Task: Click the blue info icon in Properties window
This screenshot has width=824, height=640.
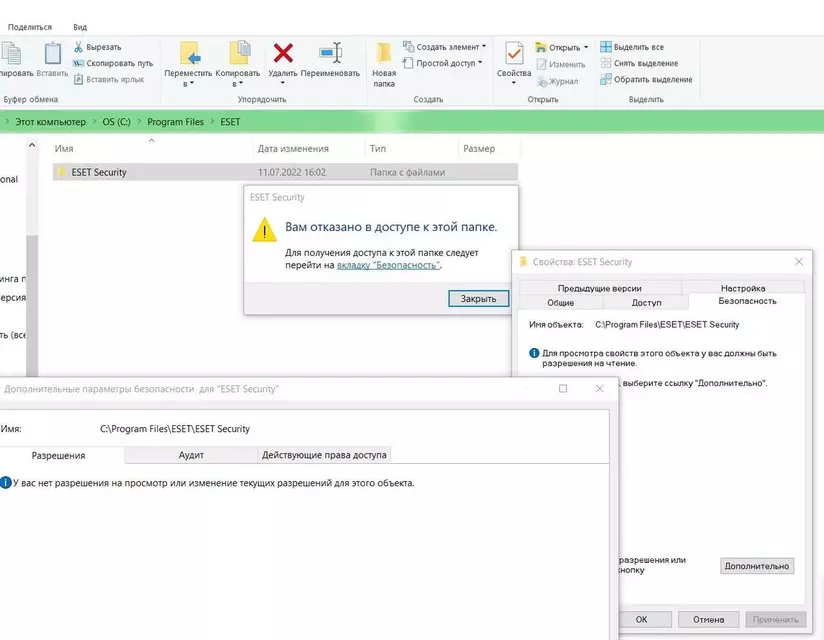Action: [x=534, y=353]
